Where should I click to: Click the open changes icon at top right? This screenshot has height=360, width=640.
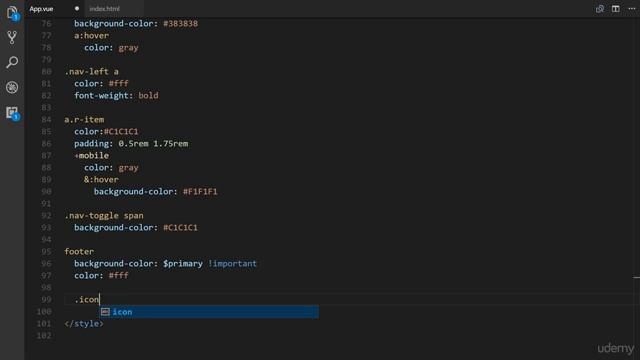[600, 9]
